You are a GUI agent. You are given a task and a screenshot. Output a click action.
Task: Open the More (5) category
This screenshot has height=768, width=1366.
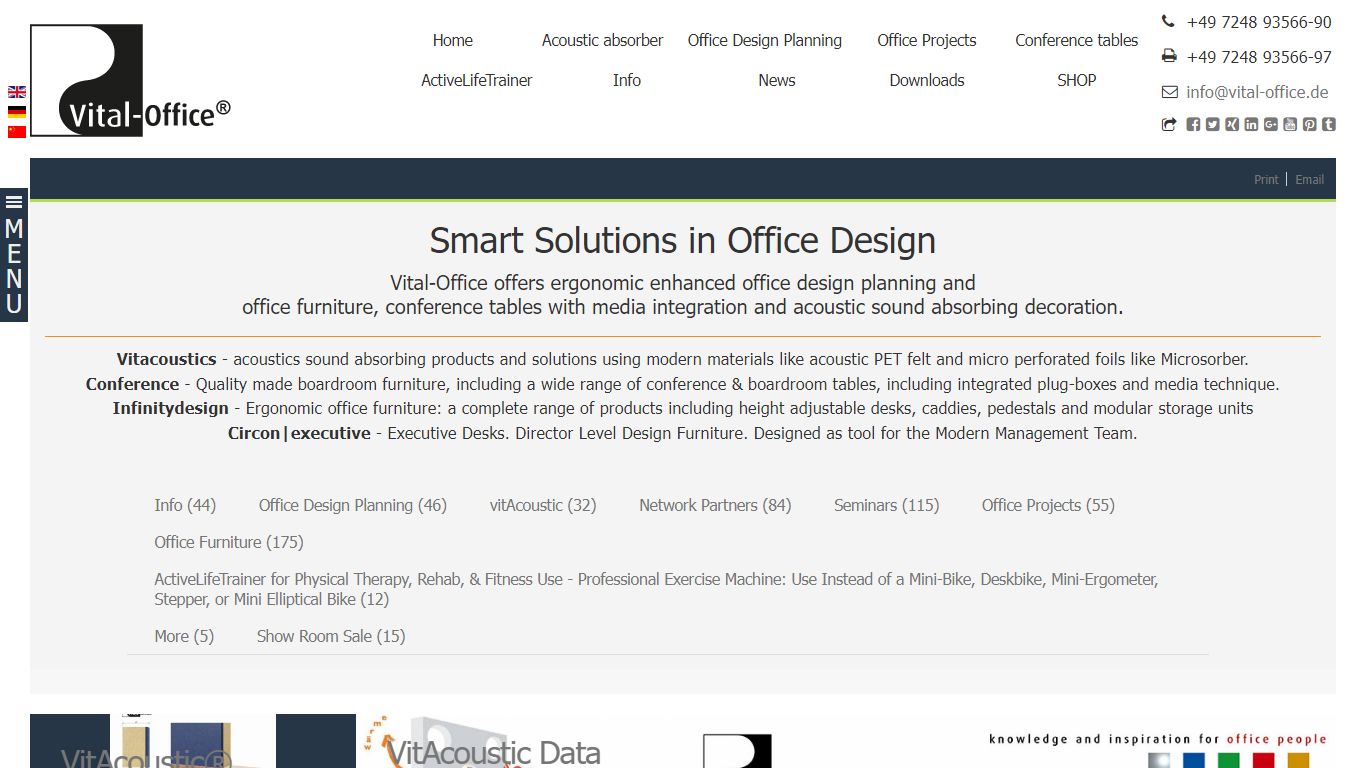184,636
